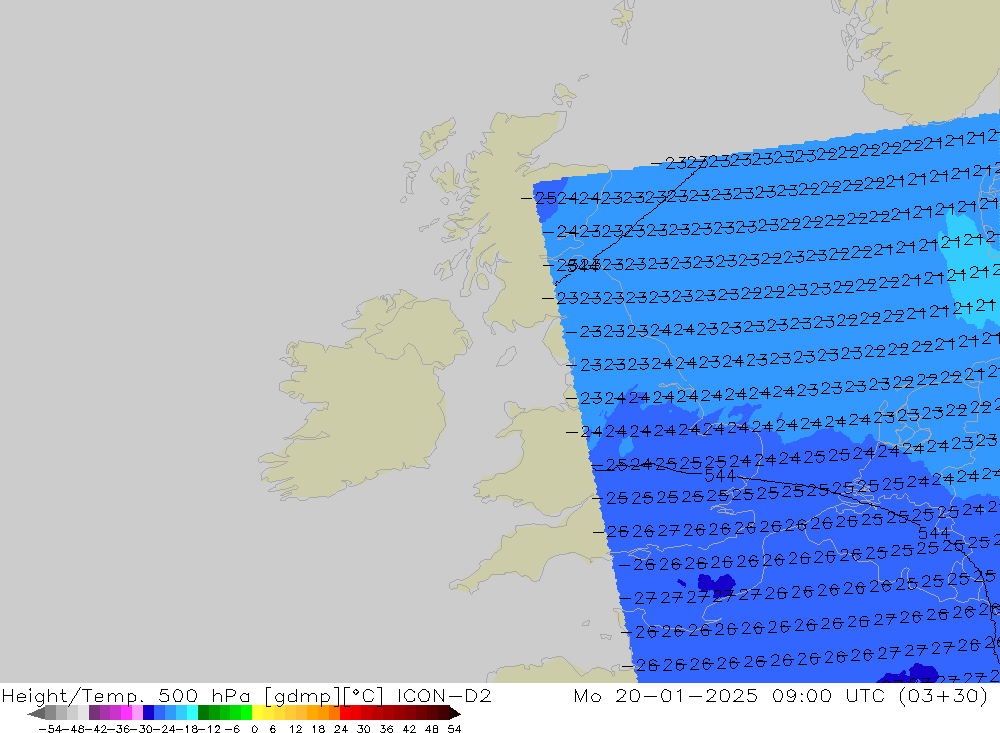Screen dimensions: 1000x733
Task: Click the '54' label on the color scale
Action: pos(454,729)
